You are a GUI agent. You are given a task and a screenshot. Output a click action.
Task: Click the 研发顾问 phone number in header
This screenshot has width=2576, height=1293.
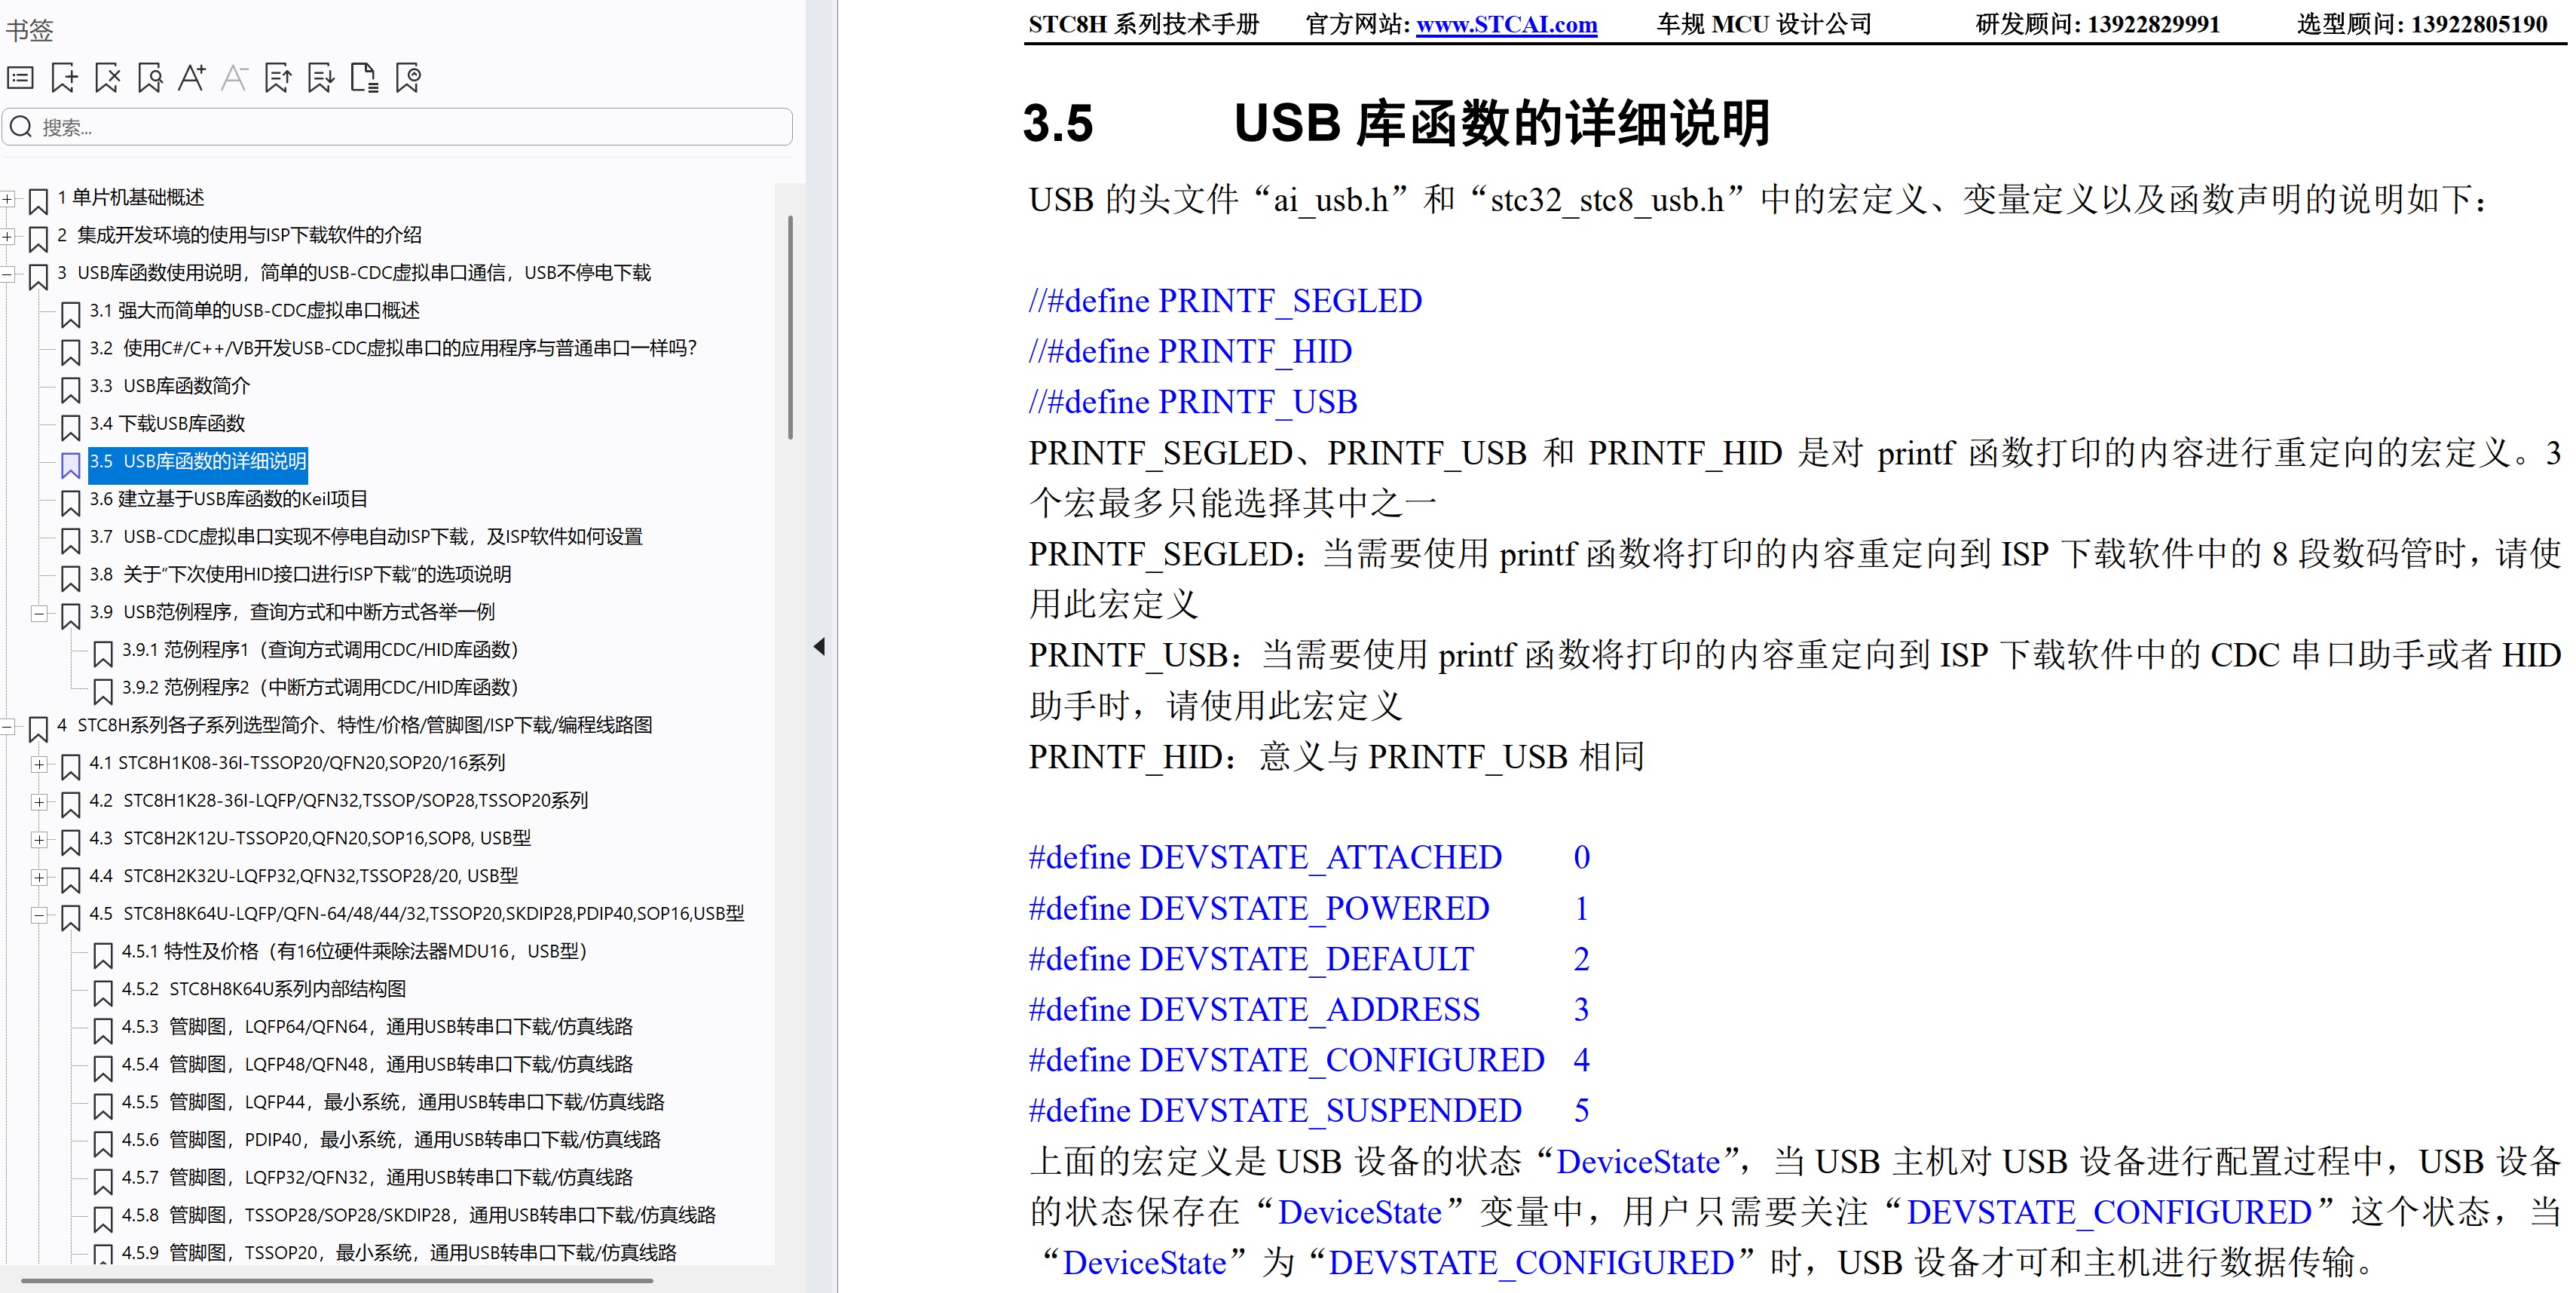click(x=2154, y=24)
